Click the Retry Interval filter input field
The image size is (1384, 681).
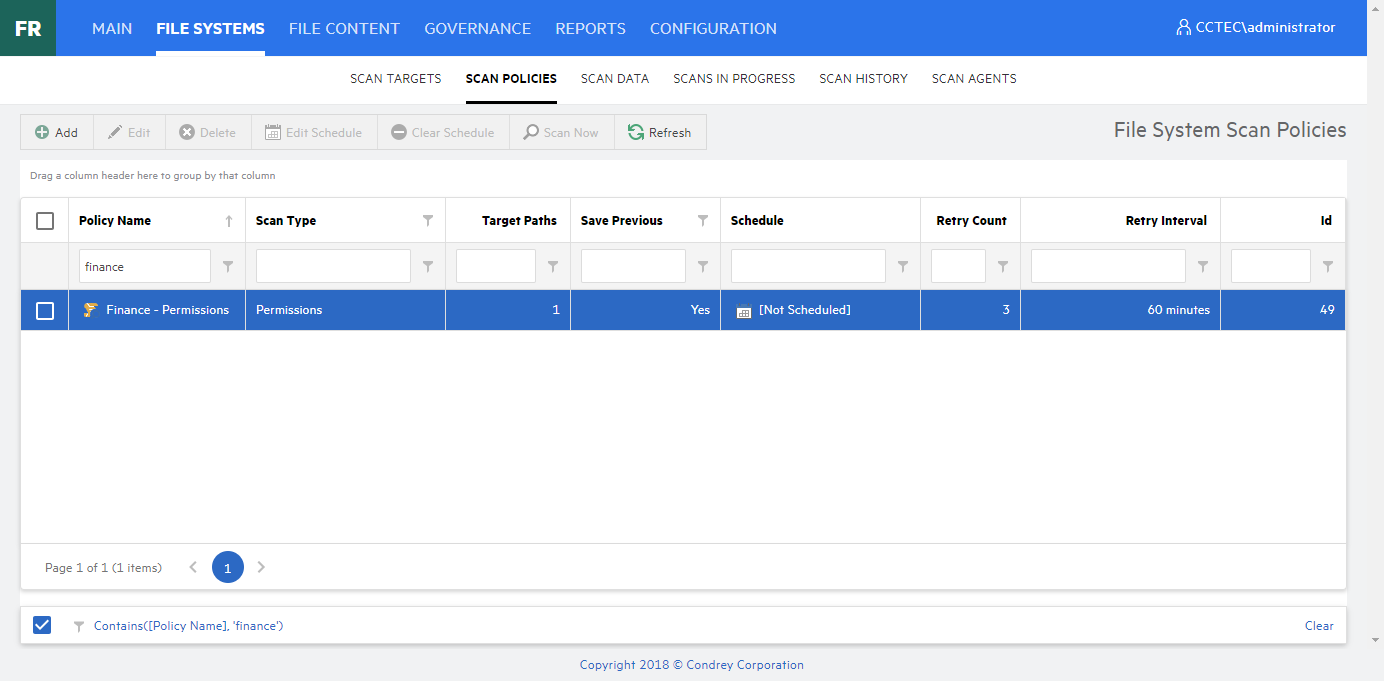tap(1108, 266)
